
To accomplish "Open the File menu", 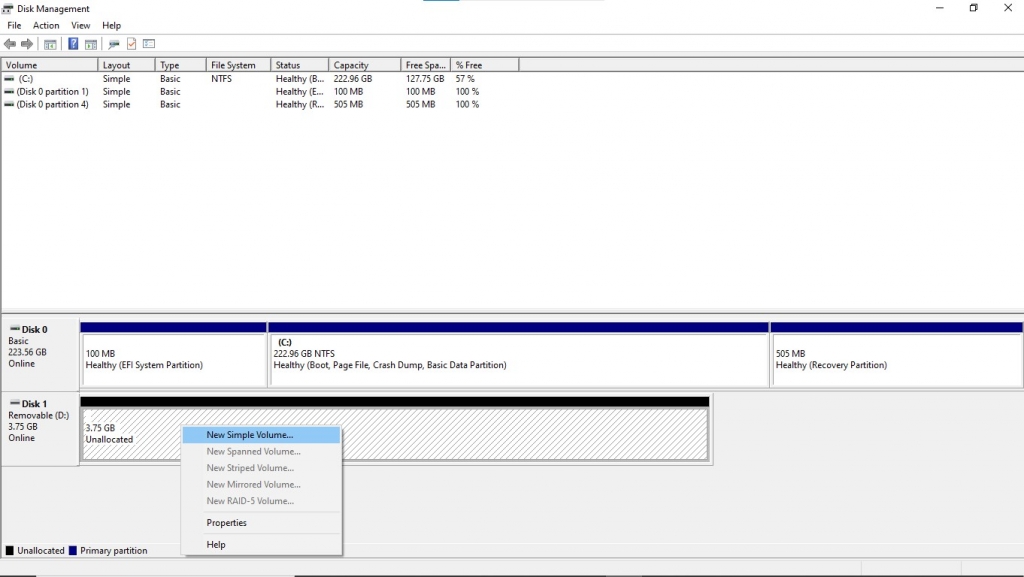I will click(13, 25).
